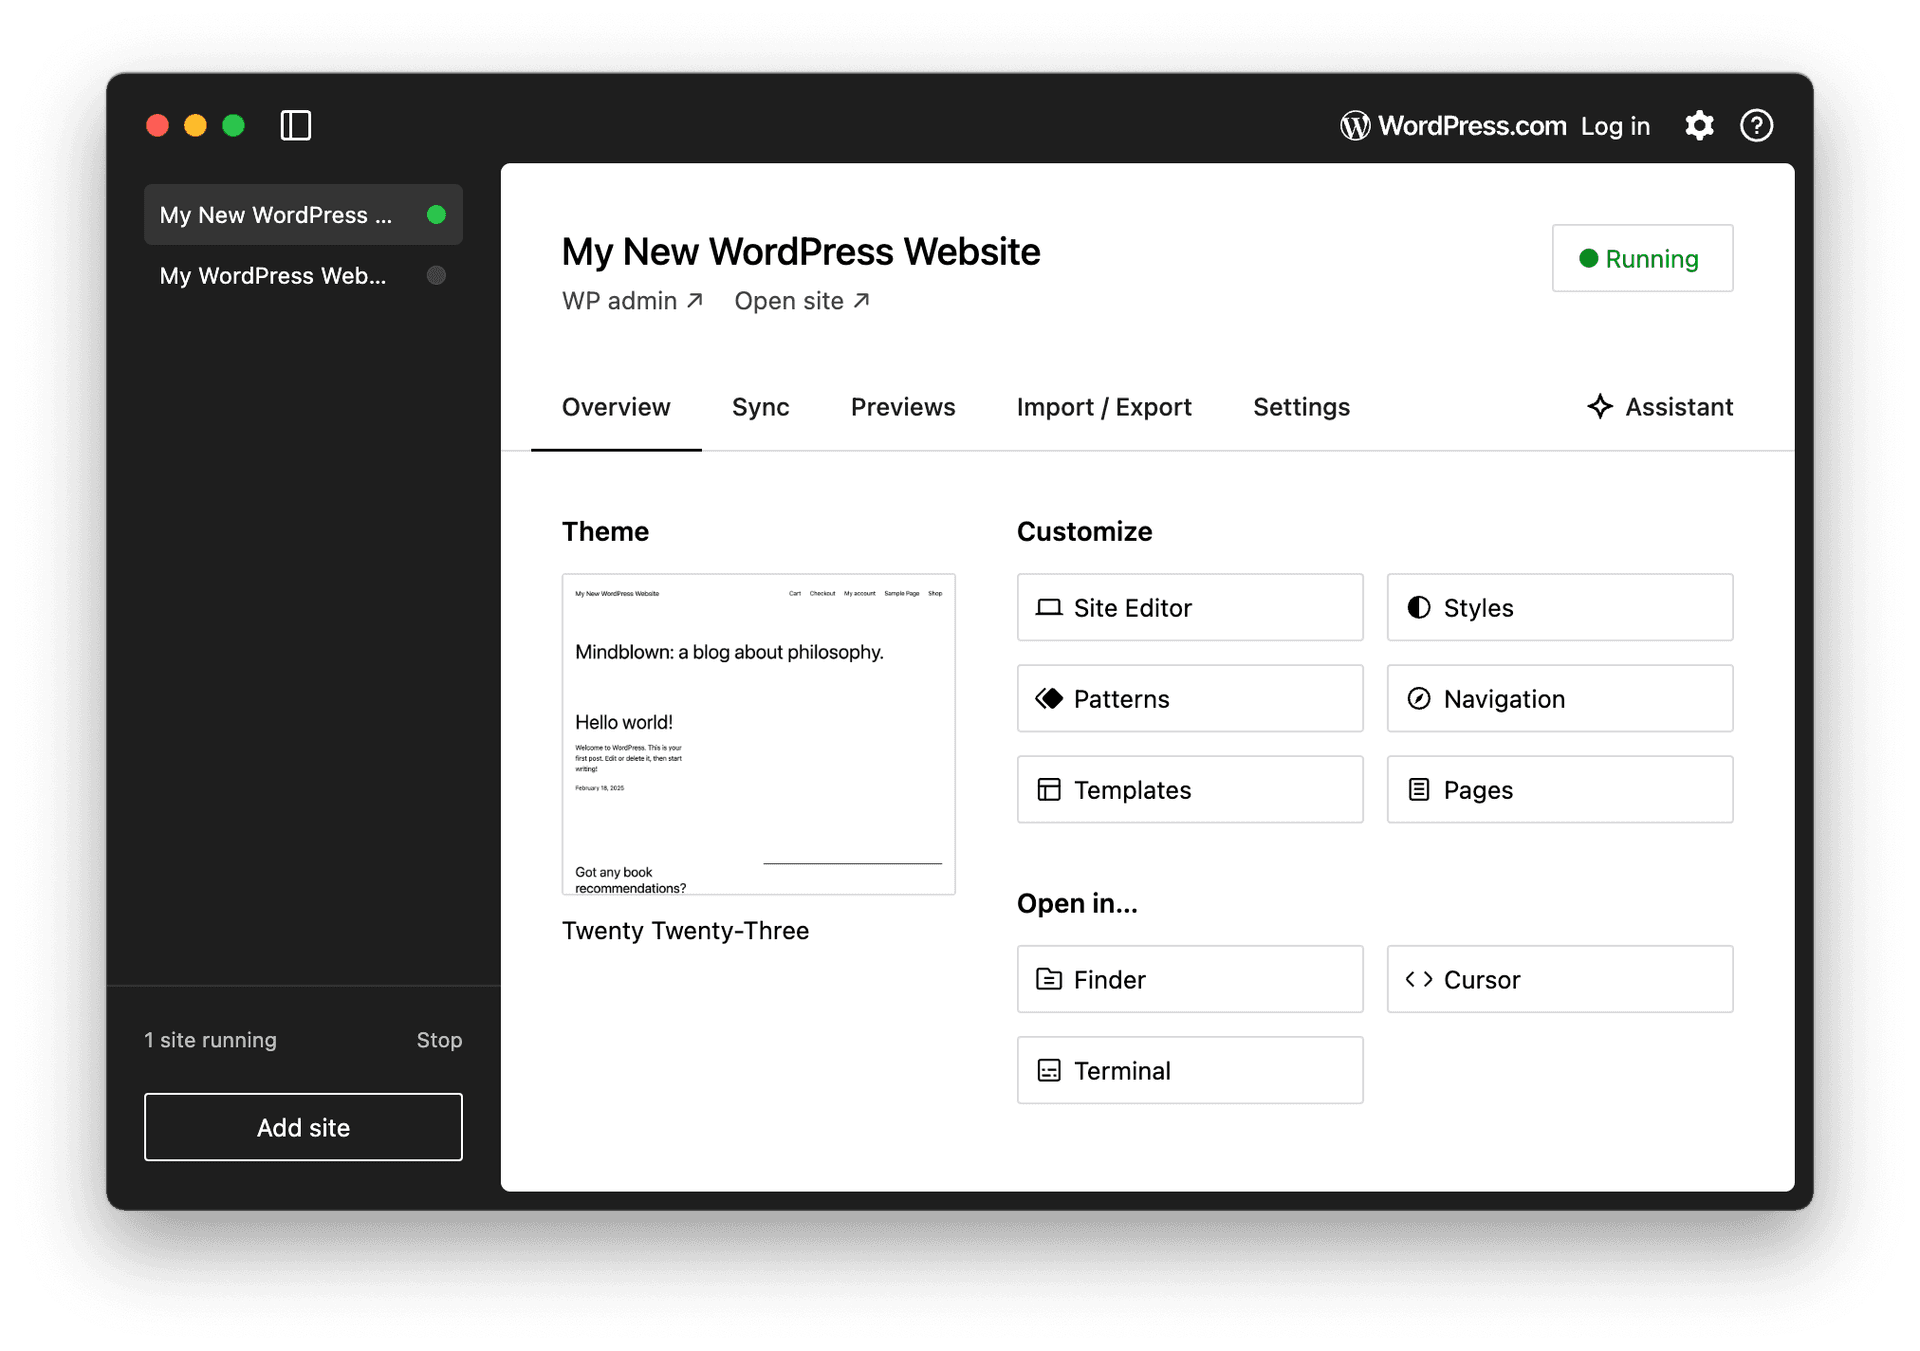
Task: Open the WP admin link
Action: point(632,301)
